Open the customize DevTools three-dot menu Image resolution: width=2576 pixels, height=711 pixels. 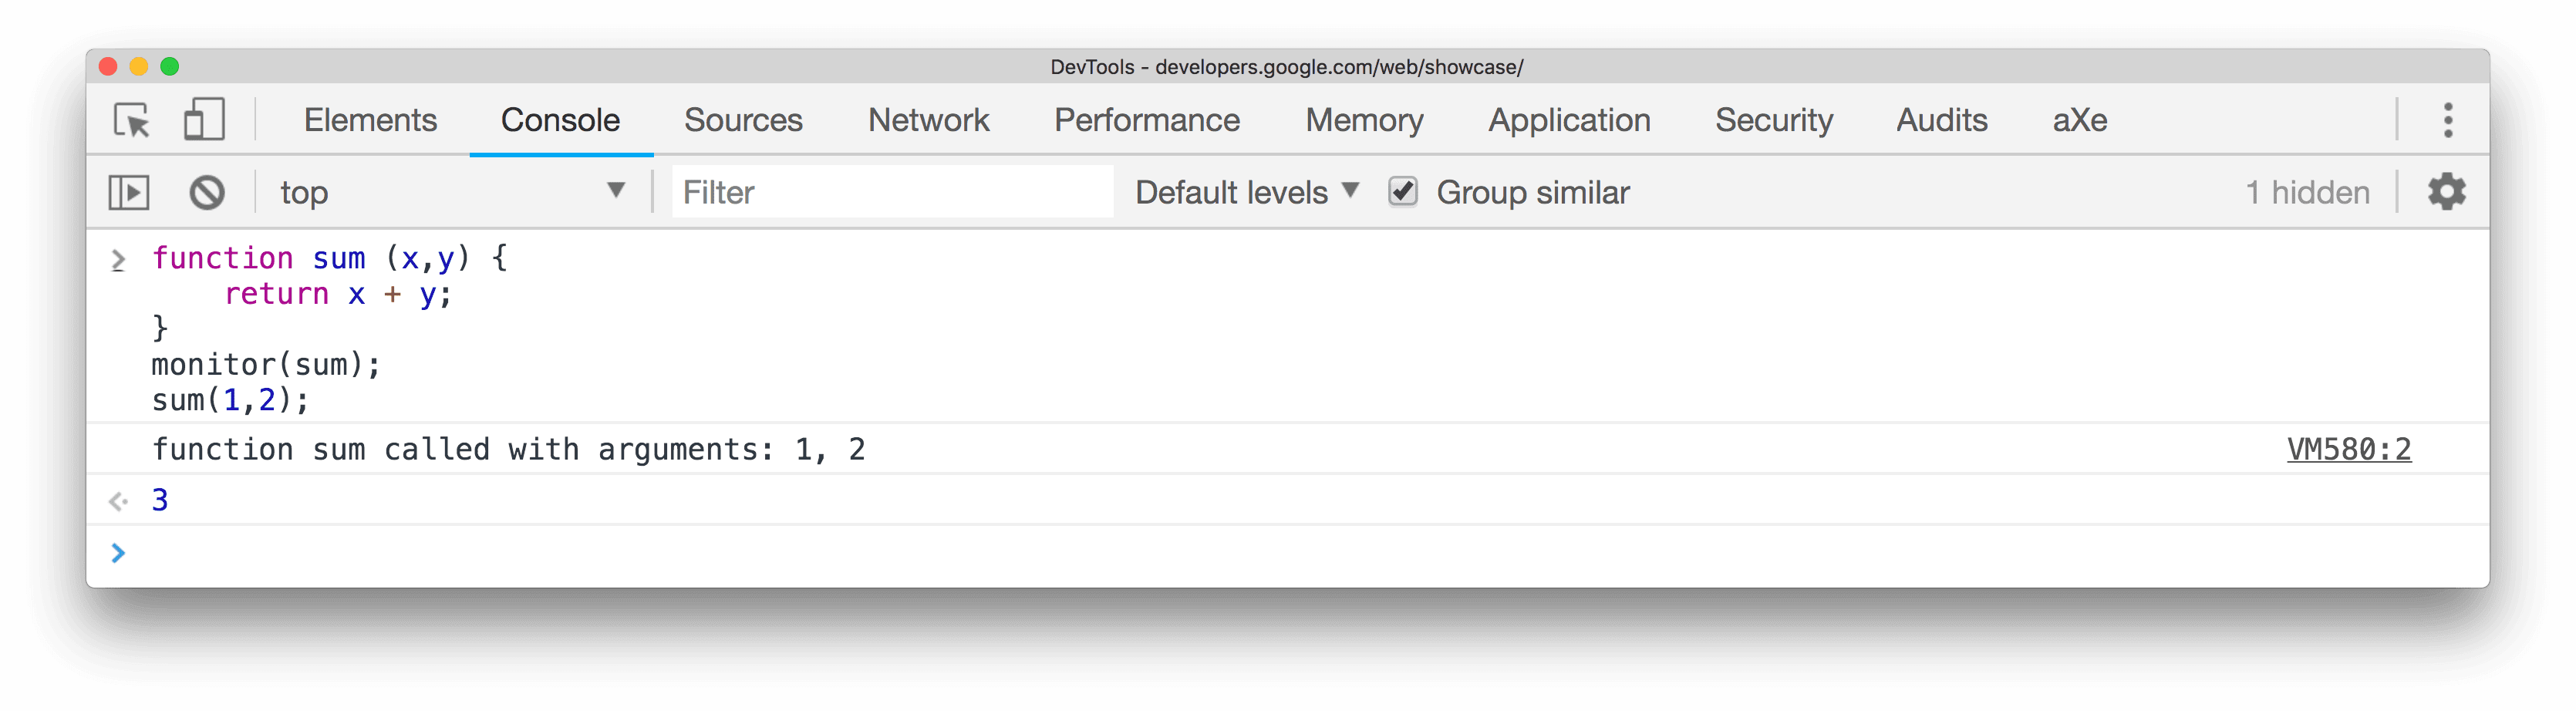click(2449, 120)
